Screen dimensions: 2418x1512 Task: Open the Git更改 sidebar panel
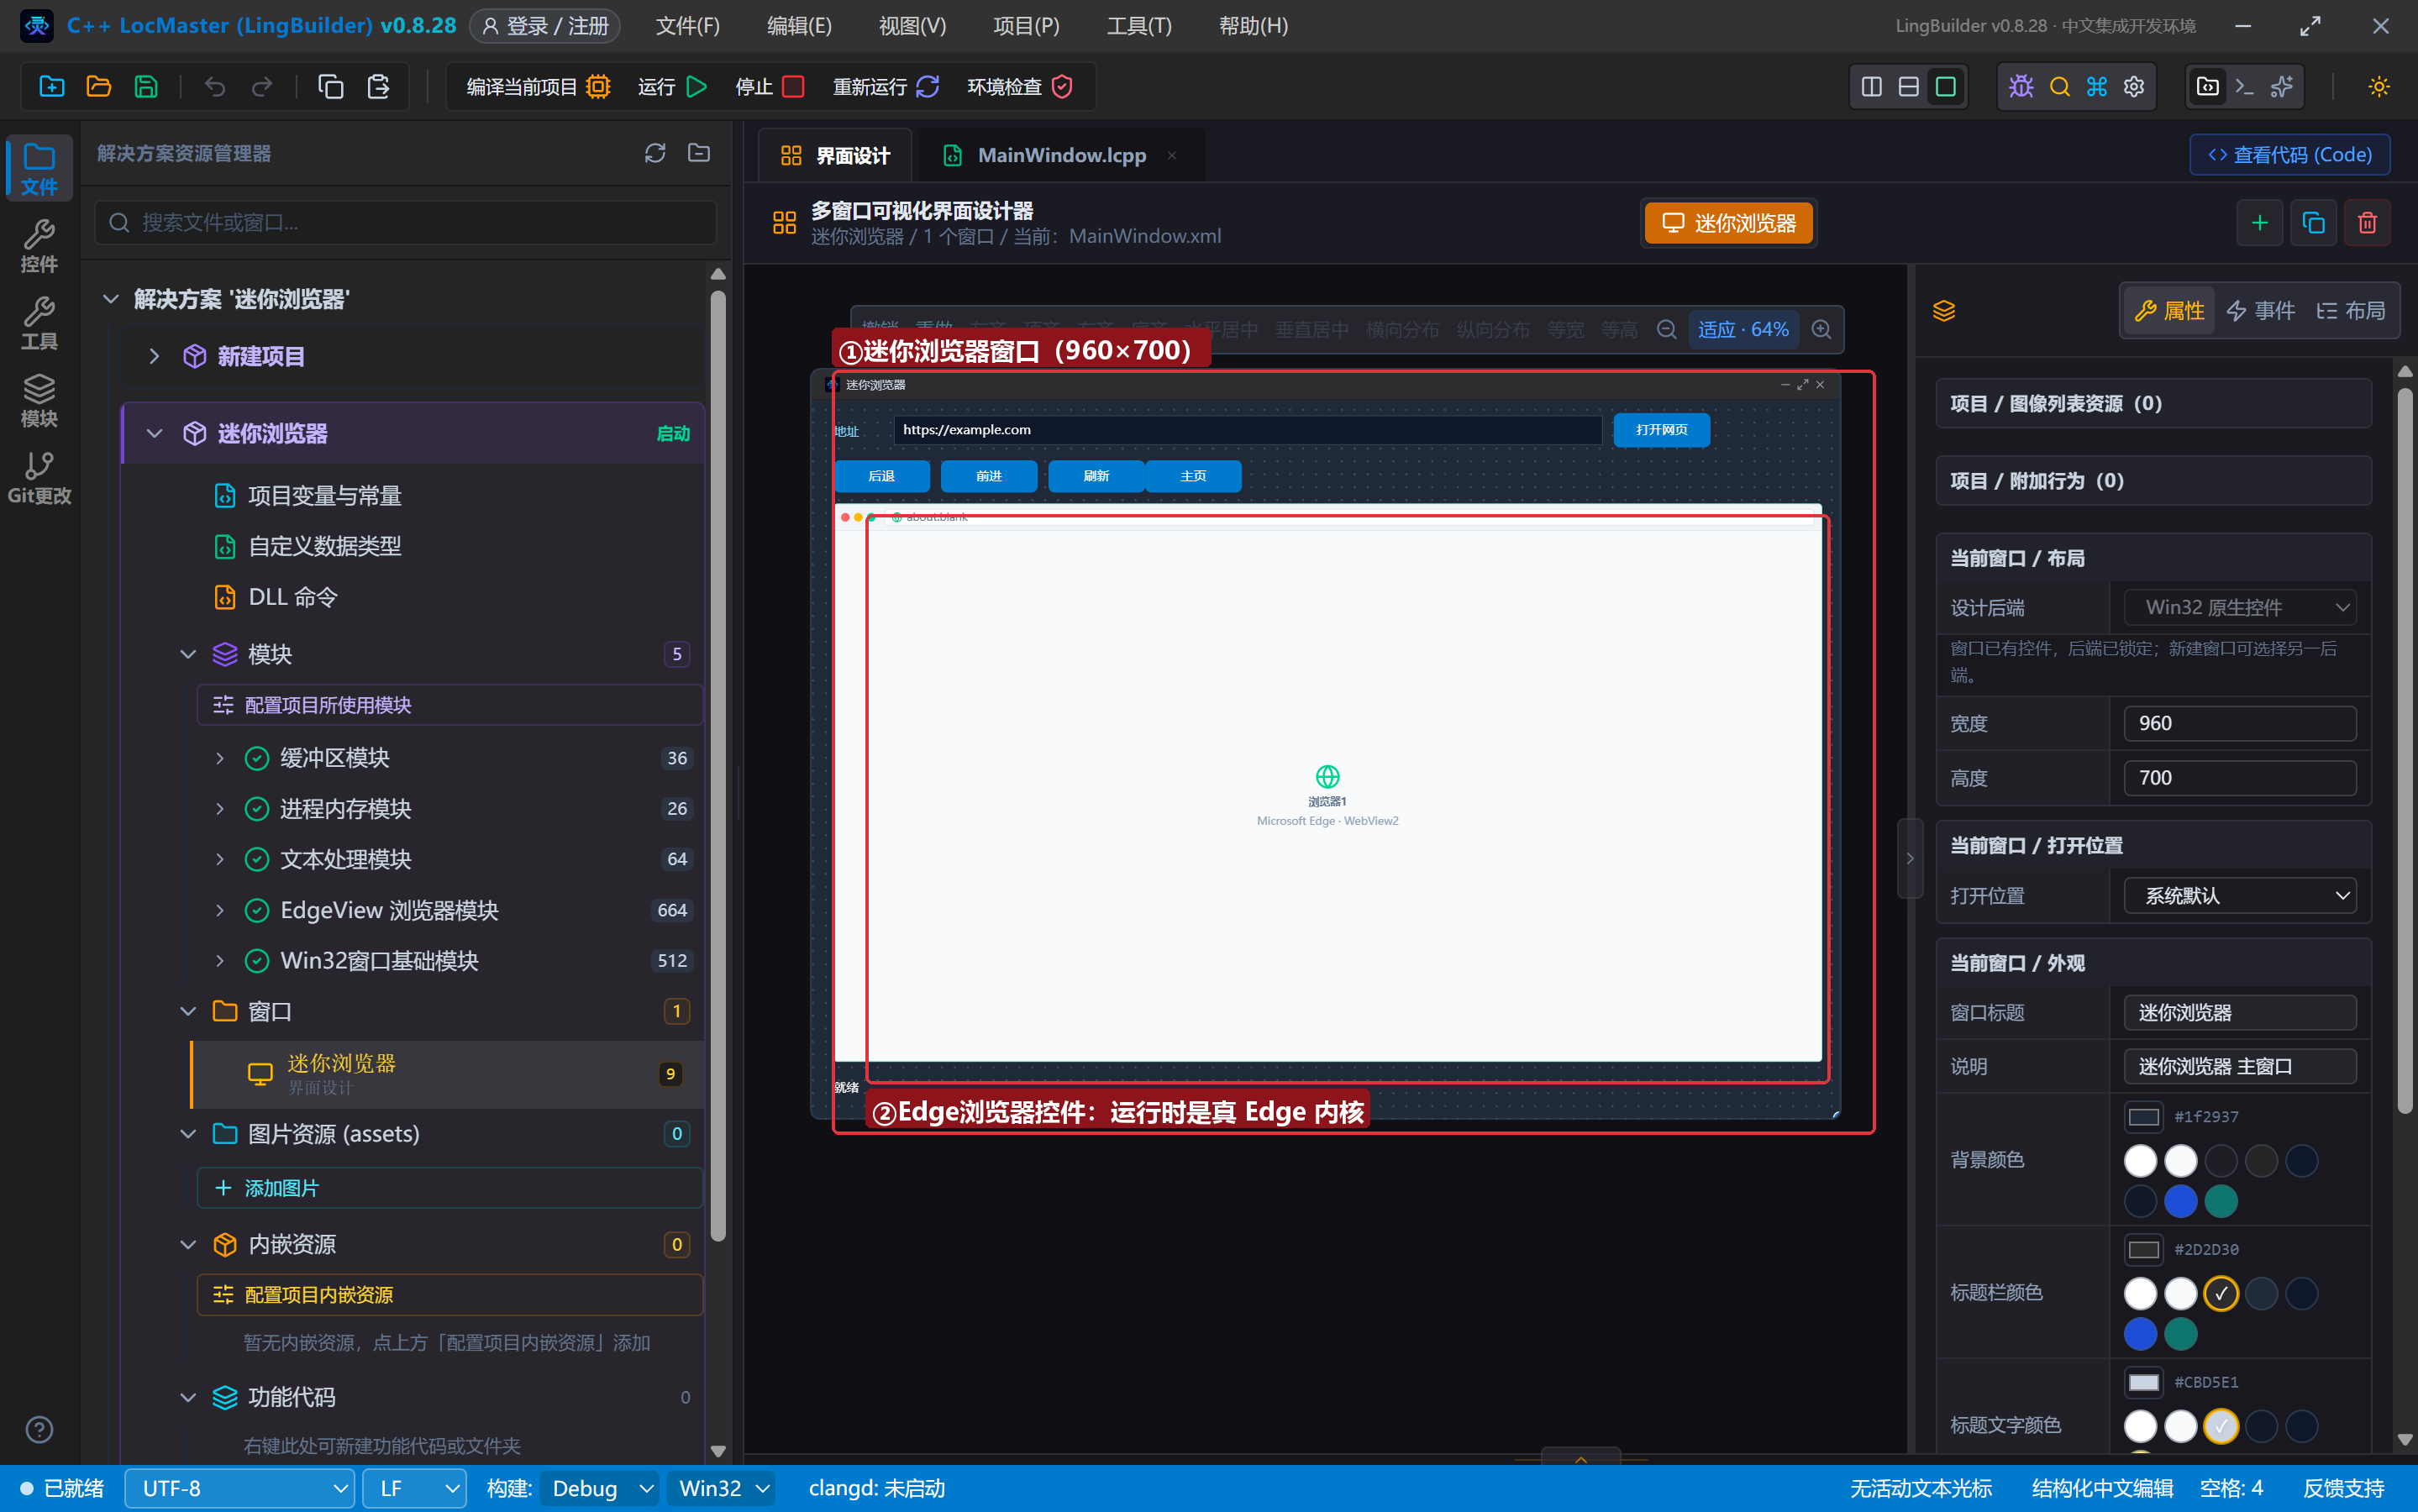pyautogui.click(x=39, y=477)
